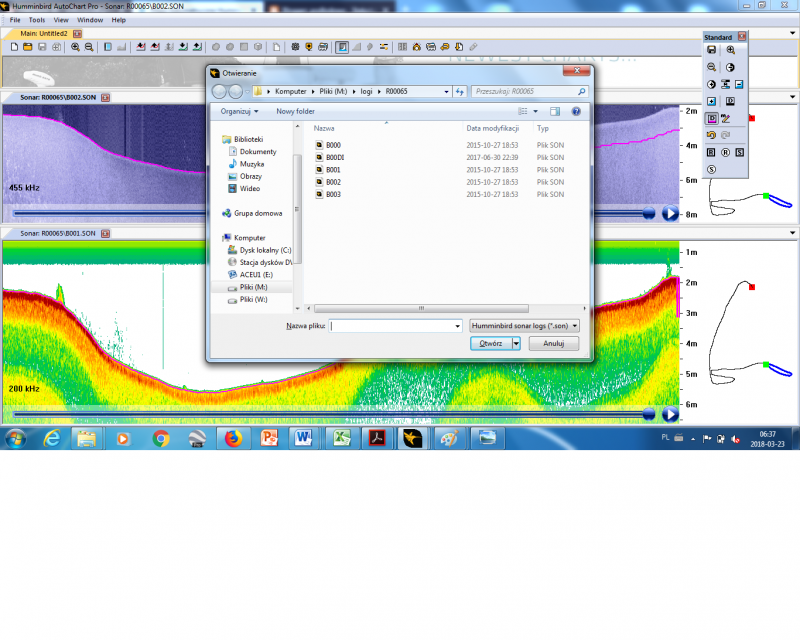Click Firefox icon in the Windows taskbar
Screen dimensions: 800x640
[x=234, y=438]
